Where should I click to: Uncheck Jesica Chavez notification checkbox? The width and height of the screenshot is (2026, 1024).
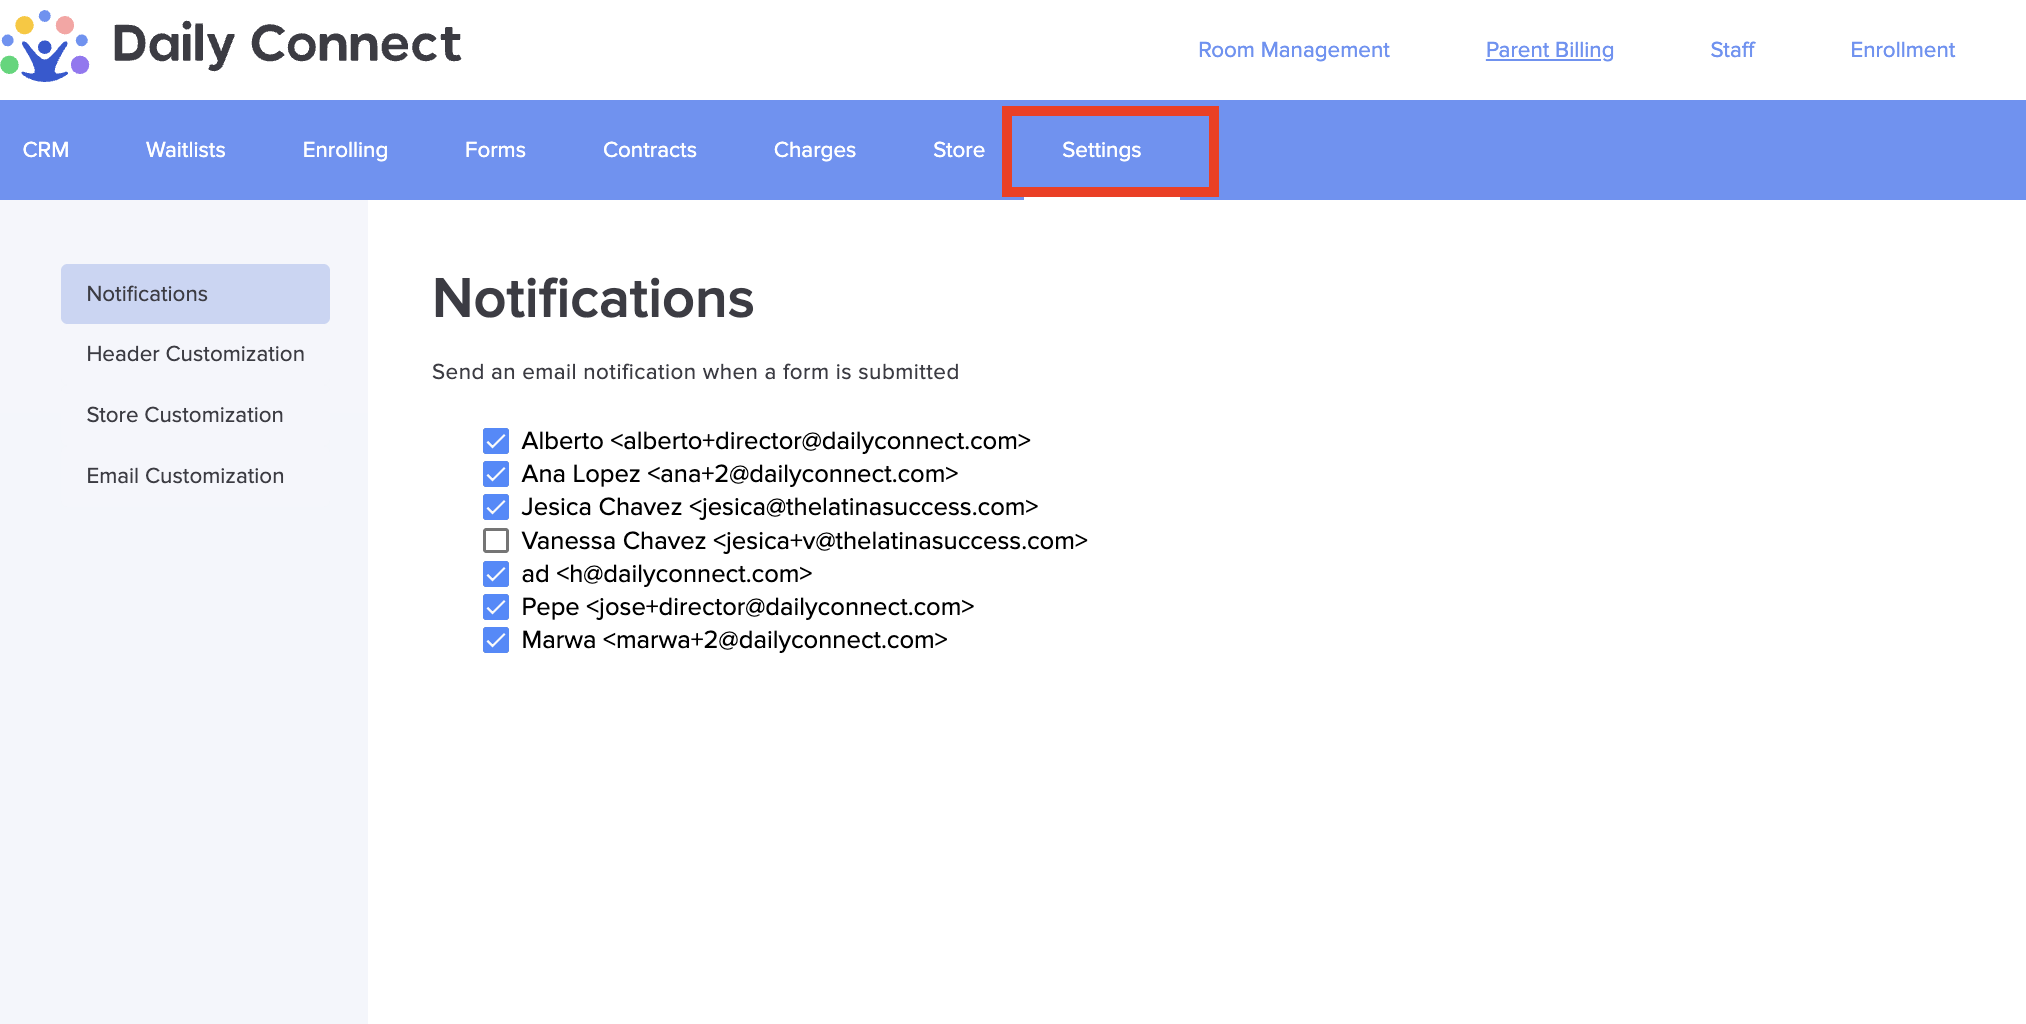[x=496, y=507]
